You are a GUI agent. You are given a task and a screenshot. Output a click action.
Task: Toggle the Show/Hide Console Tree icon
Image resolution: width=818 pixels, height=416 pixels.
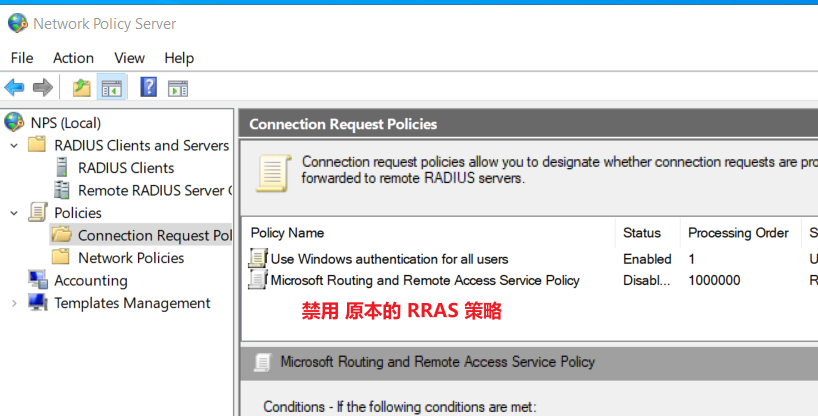[x=112, y=88]
